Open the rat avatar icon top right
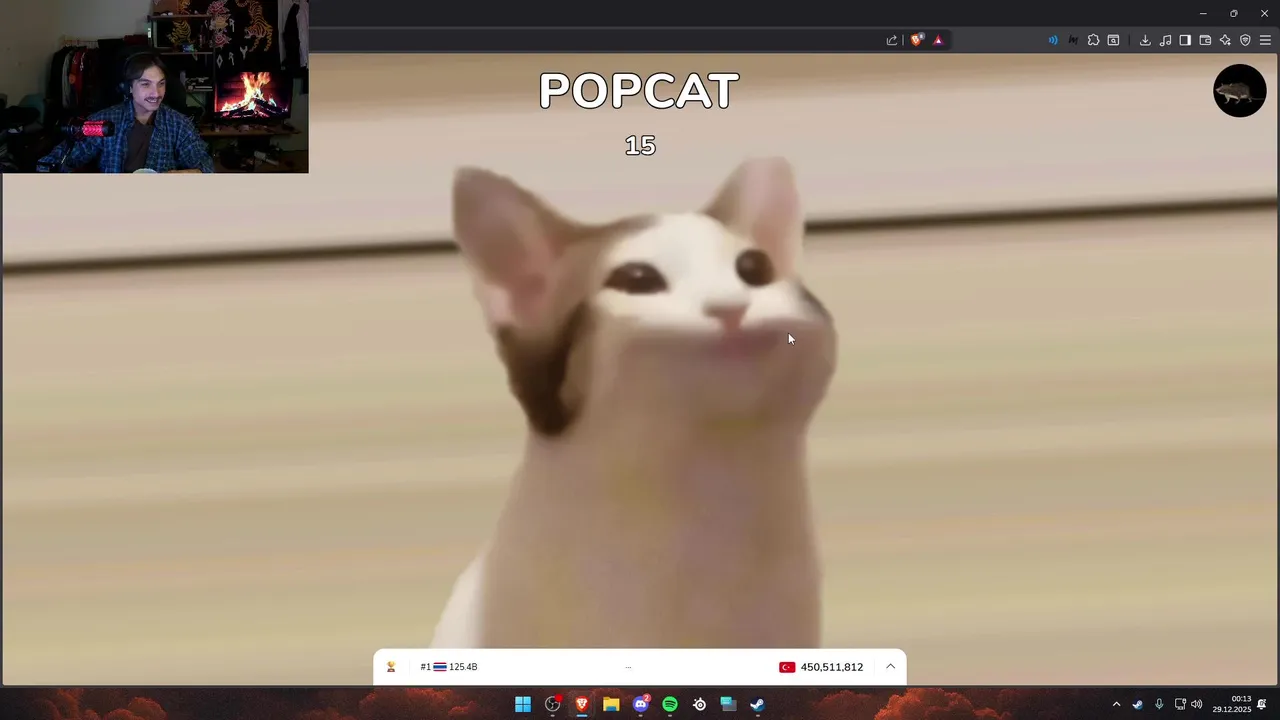Viewport: 1280px width, 720px height. tap(1239, 91)
